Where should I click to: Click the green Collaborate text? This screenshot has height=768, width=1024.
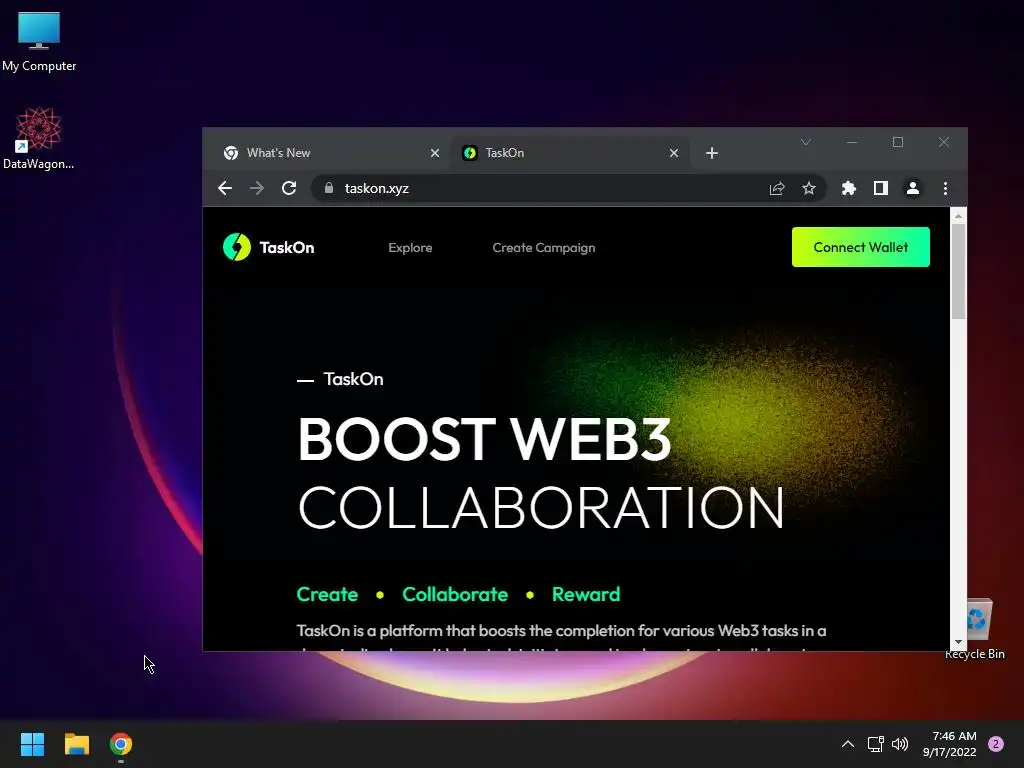(x=455, y=594)
